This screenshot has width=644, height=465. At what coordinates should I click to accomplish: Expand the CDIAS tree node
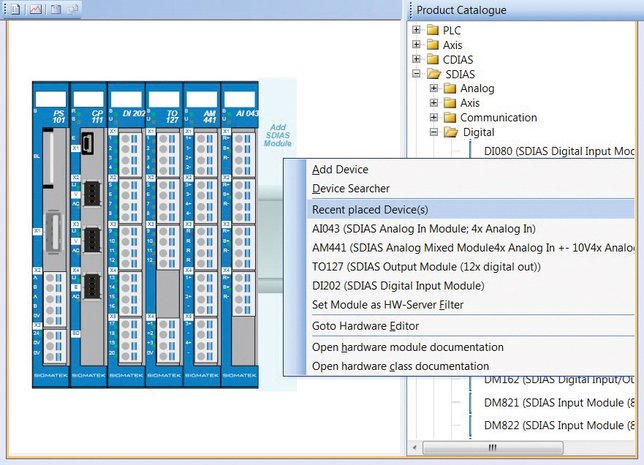tap(416, 59)
